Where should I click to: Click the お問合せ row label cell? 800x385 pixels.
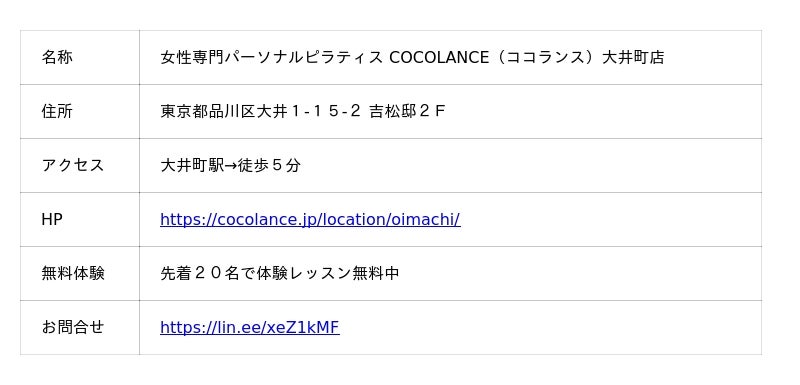pyautogui.click(x=80, y=328)
